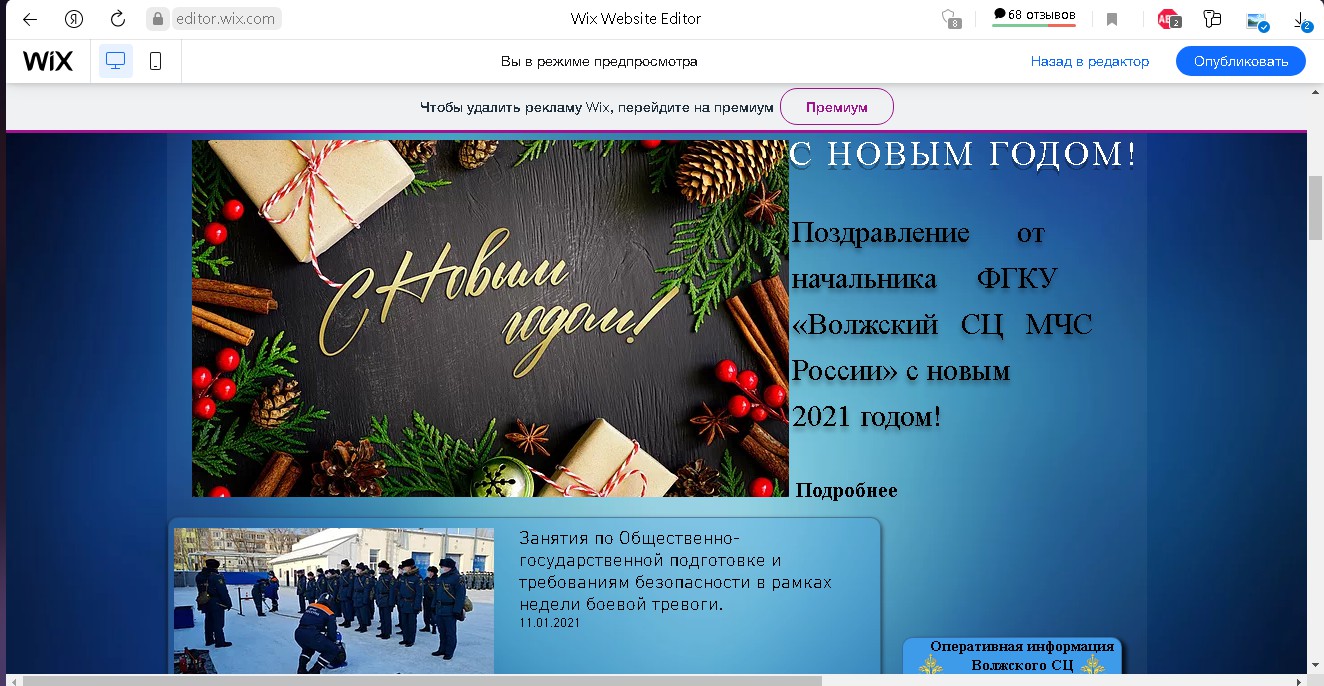Open the 68 отзывов reviews widget
The width and height of the screenshot is (1324, 686).
click(x=1034, y=17)
